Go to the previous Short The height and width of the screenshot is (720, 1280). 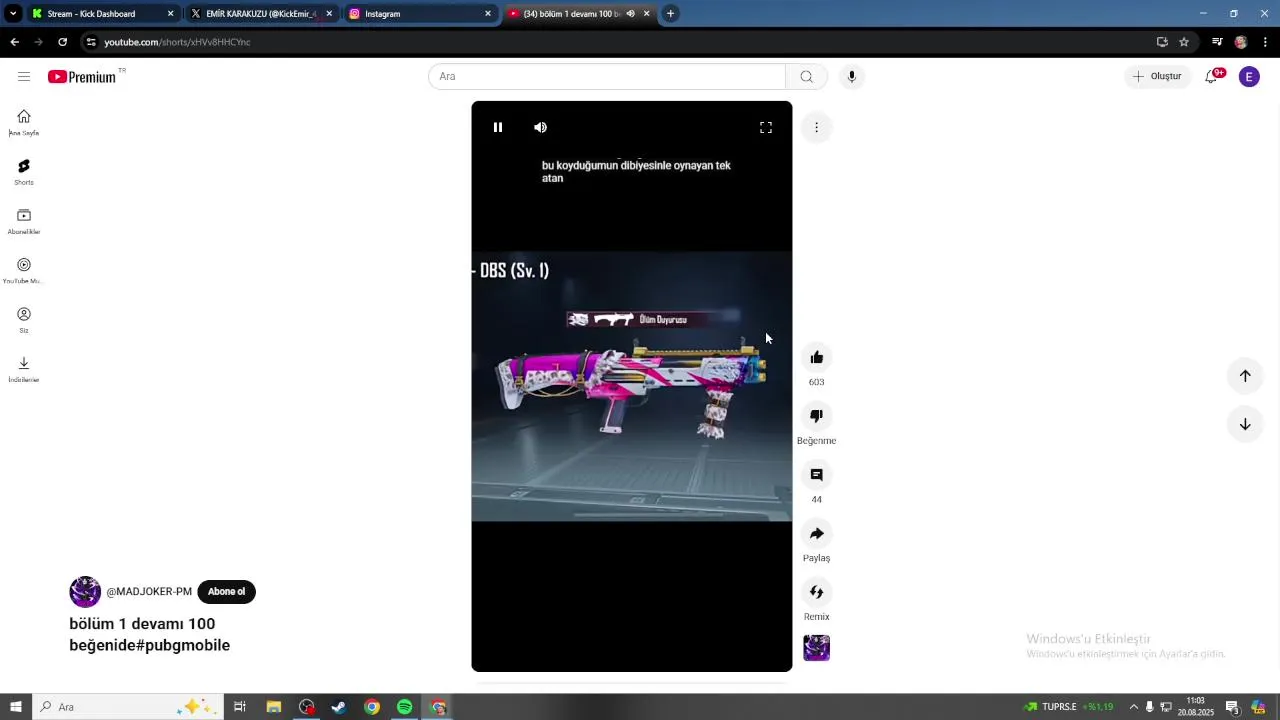click(x=1245, y=376)
